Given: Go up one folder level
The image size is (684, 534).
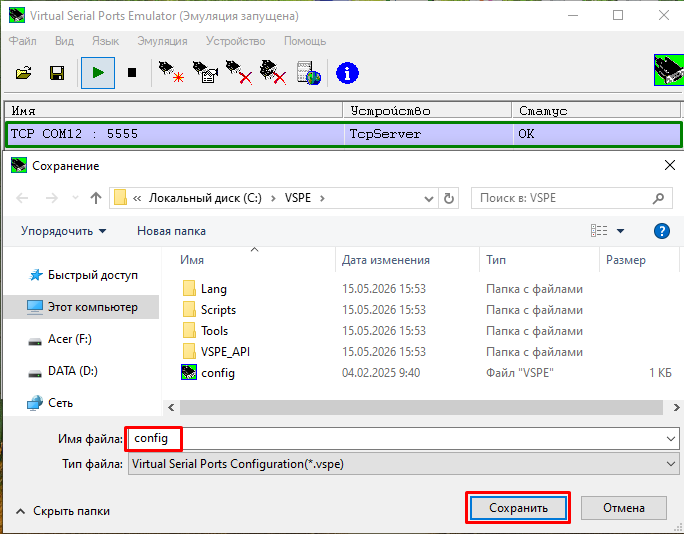Looking at the screenshot, I should (x=96, y=199).
